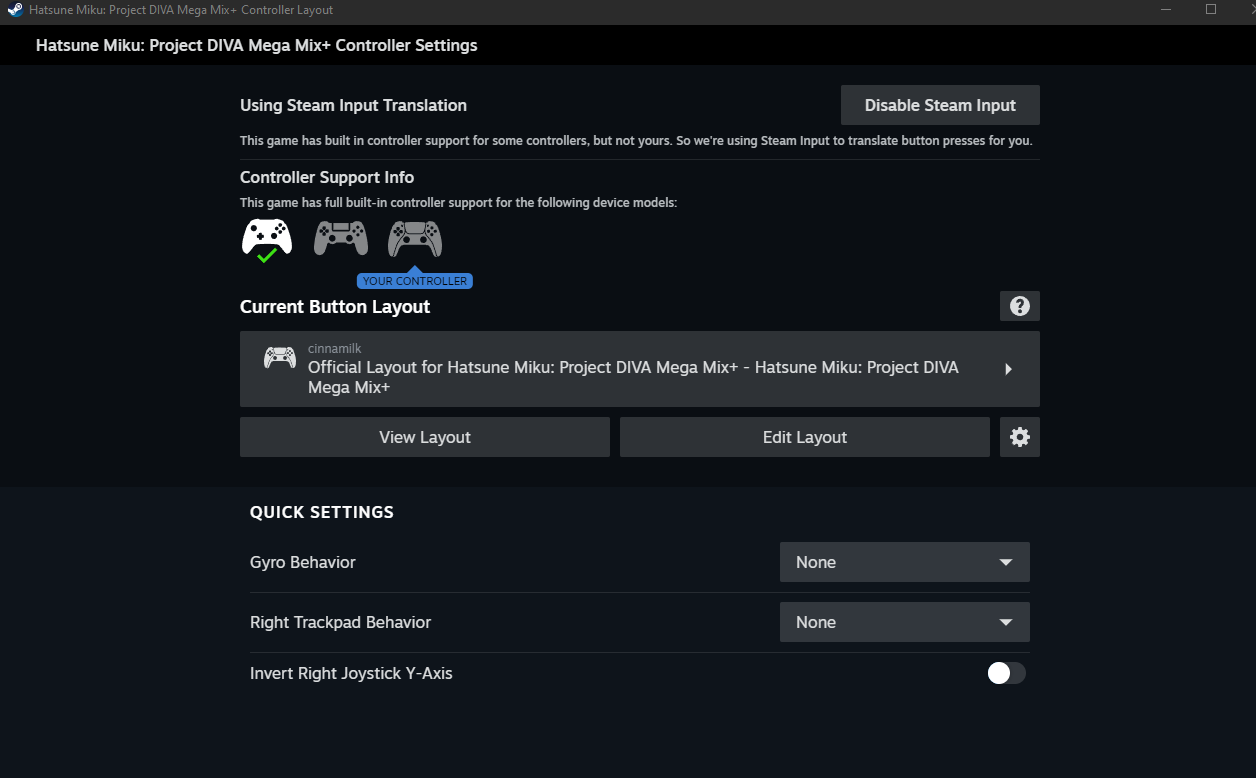Open the question mark help button

click(x=1020, y=306)
